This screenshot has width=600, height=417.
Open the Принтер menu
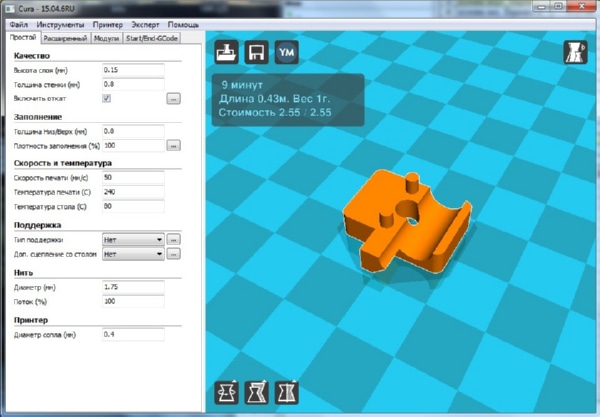[x=108, y=24]
